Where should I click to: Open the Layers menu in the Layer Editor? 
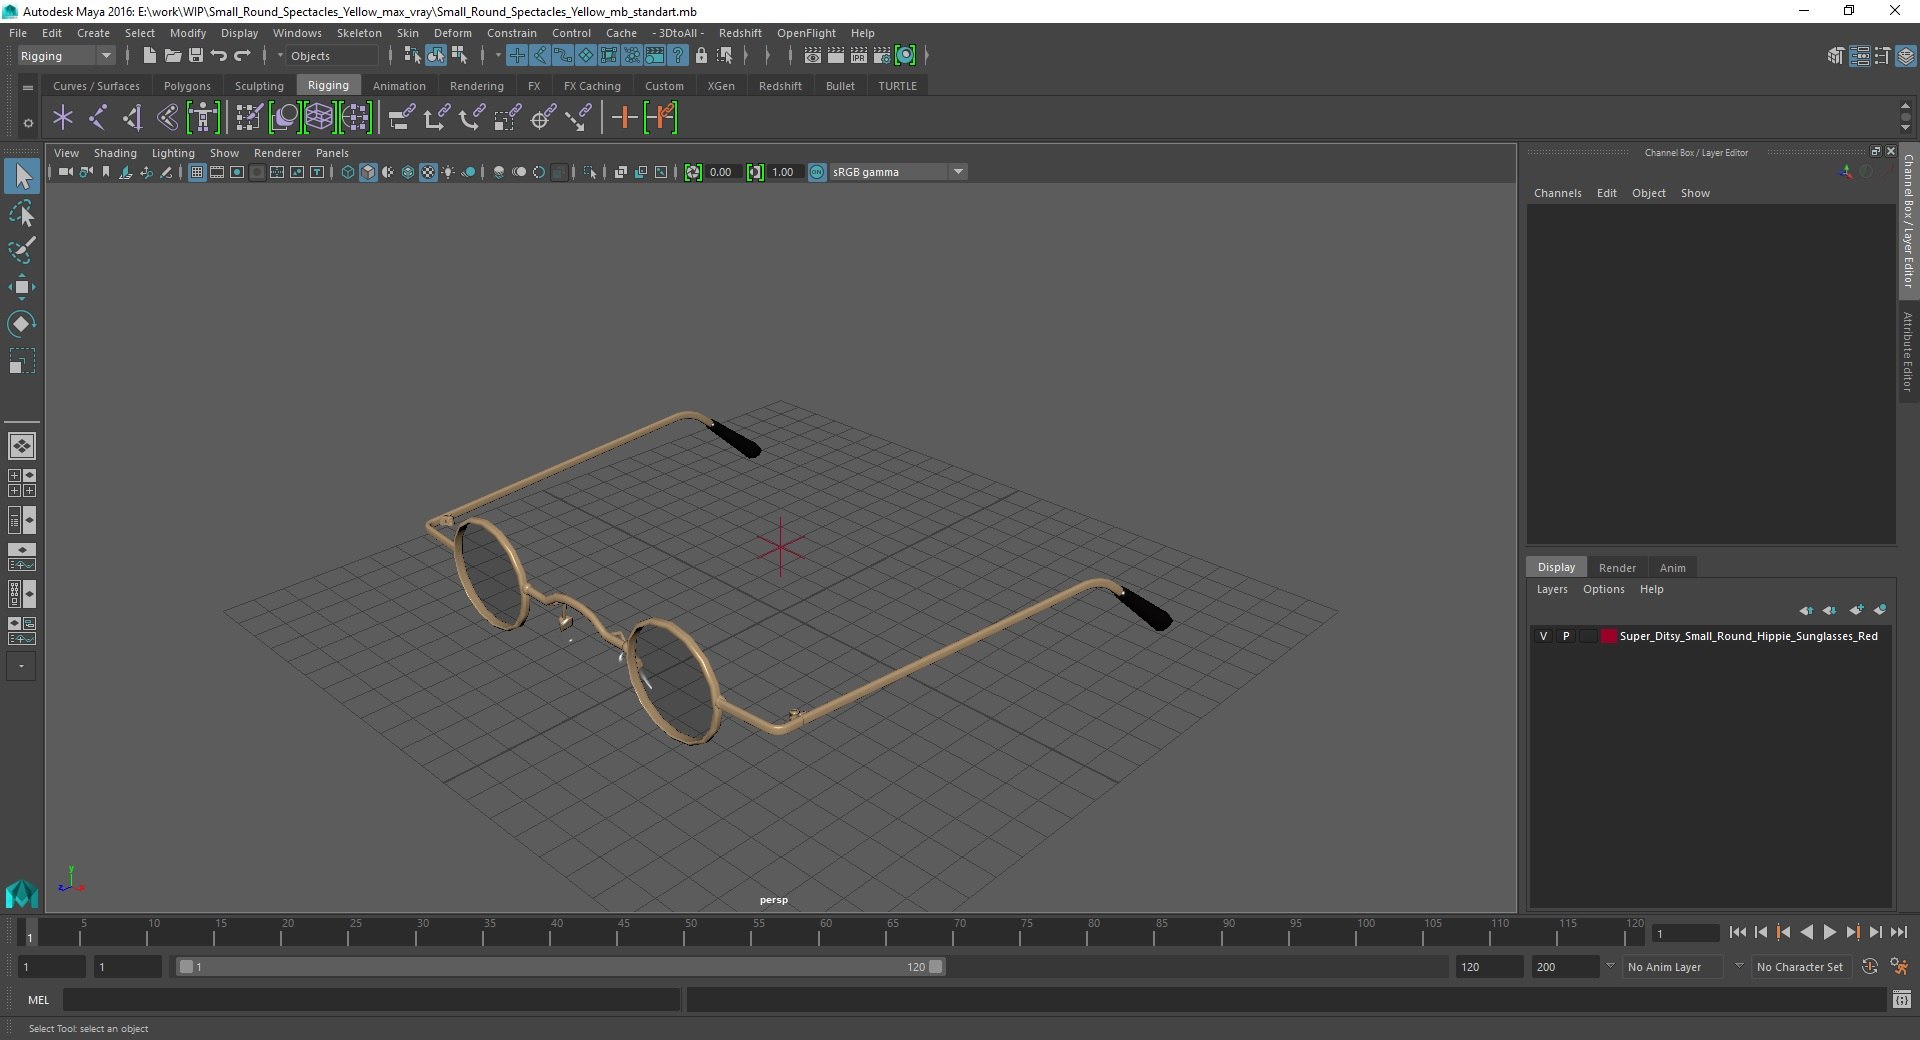pyautogui.click(x=1552, y=589)
